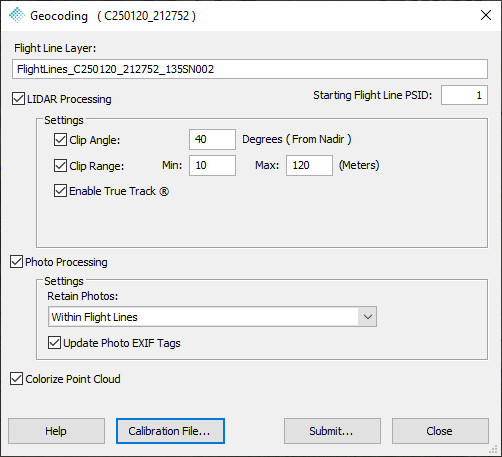The width and height of the screenshot is (502, 457).
Task: Focus the Starting Flight Line PSID field
Action: click(x=464, y=95)
